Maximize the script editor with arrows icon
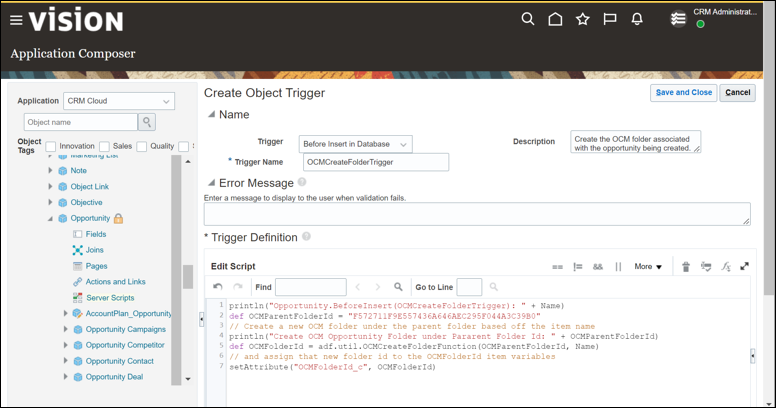 [x=744, y=266]
